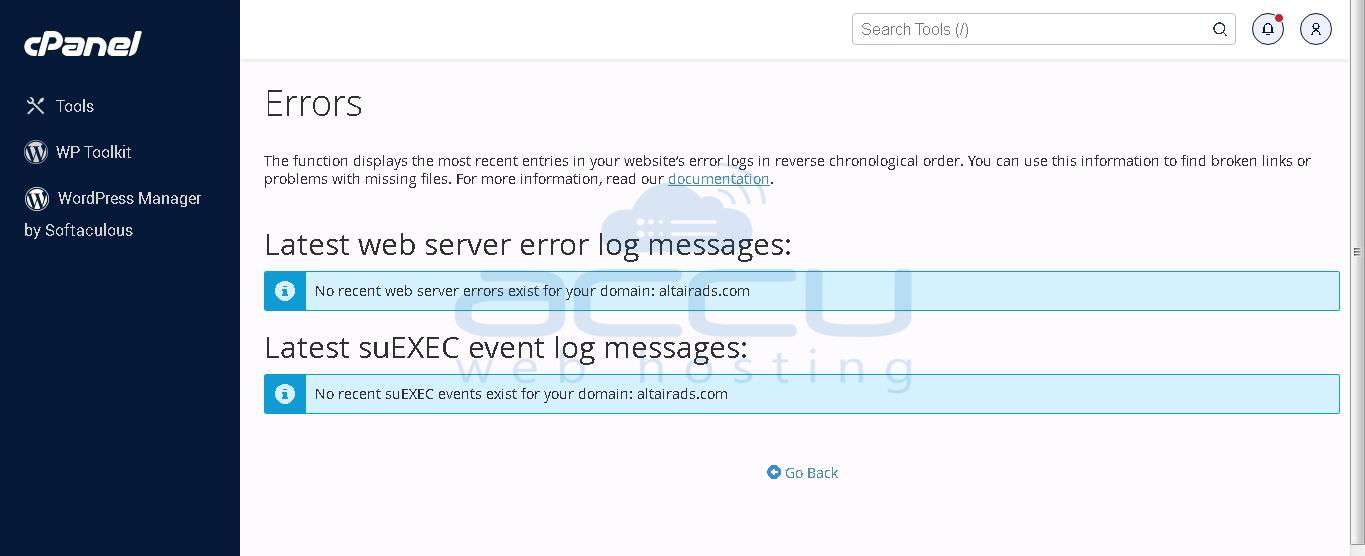Open the documentation link
Screen dimensions: 1365x556
(718, 179)
